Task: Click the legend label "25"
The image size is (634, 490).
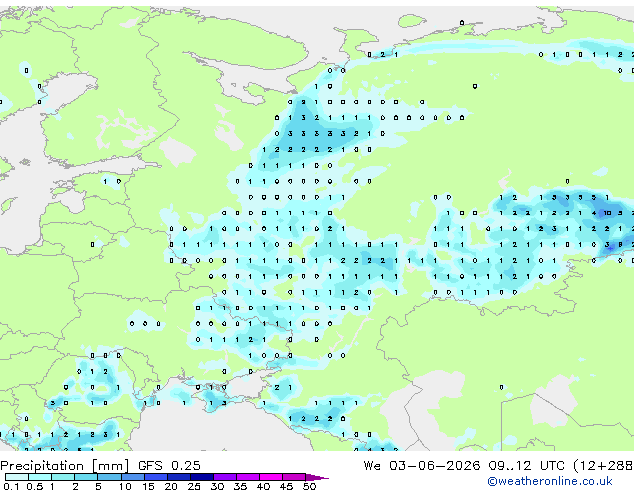Action: tap(194, 486)
